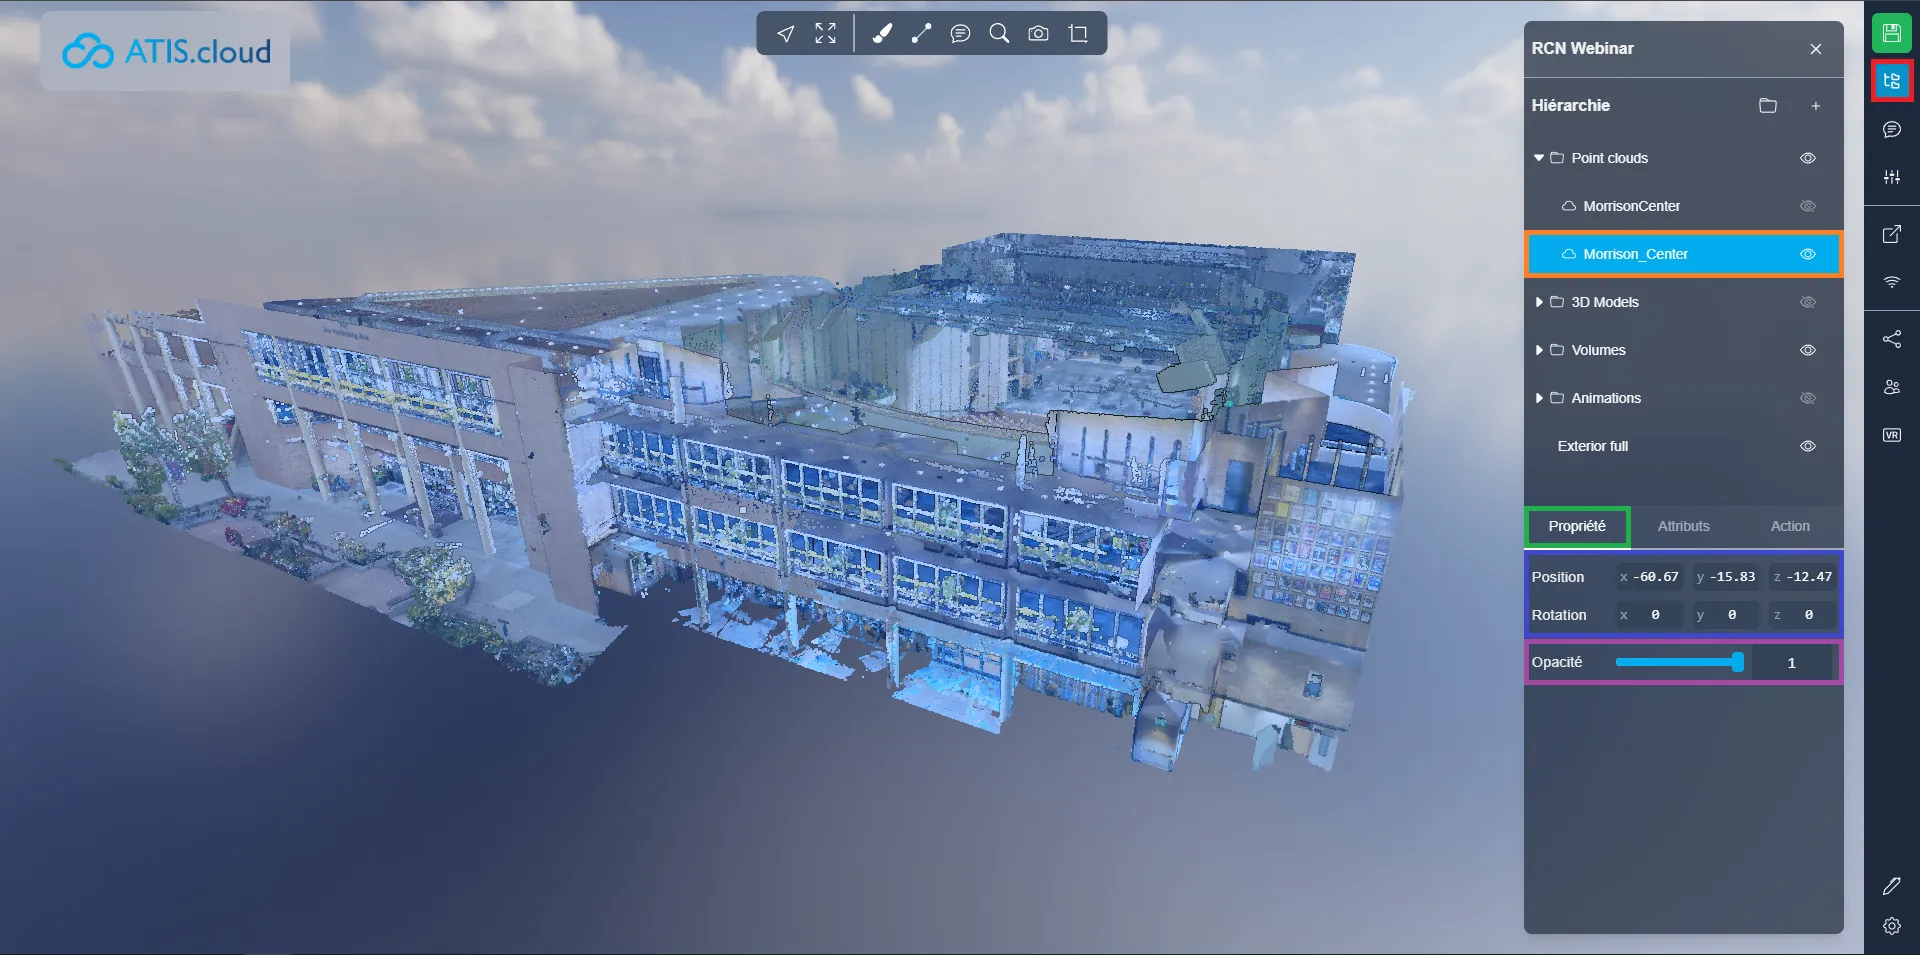Expand the Animations folder
1920x955 pixels.
[x=1539, y=398]
